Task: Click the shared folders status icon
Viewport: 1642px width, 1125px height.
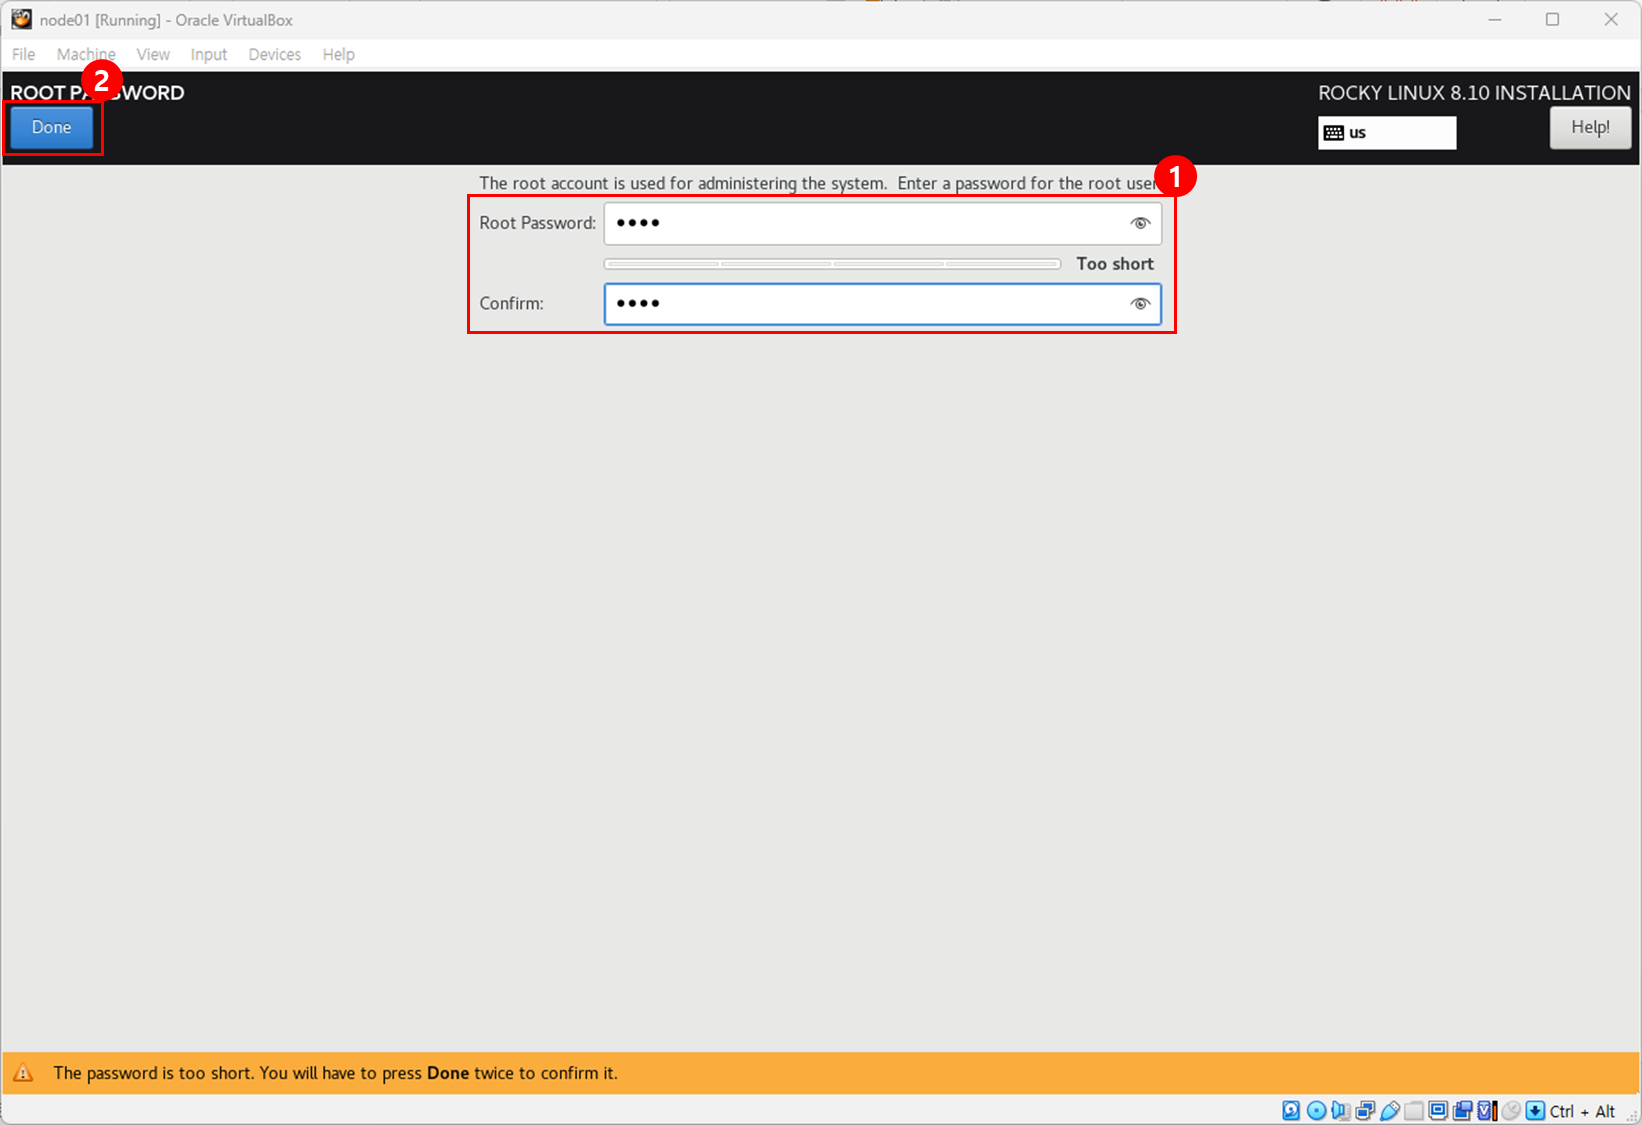Action: (x=1413, y=1110)
